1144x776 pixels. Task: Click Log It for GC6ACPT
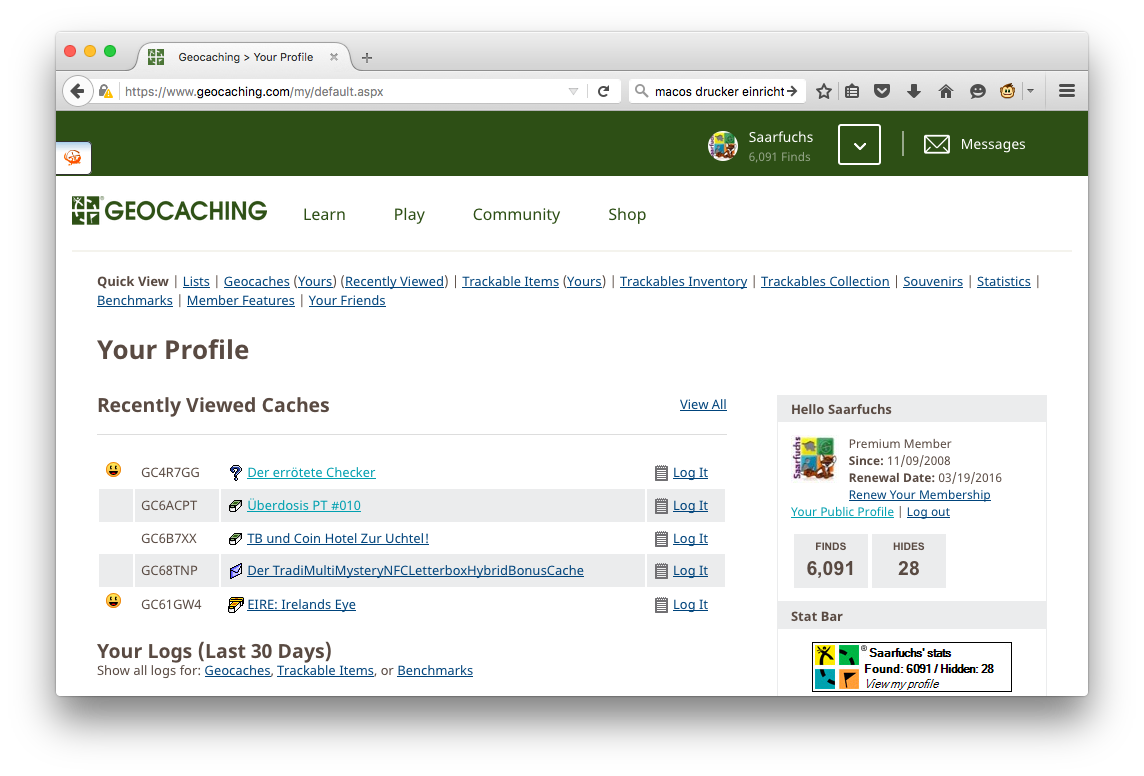(x=690, y=505)
